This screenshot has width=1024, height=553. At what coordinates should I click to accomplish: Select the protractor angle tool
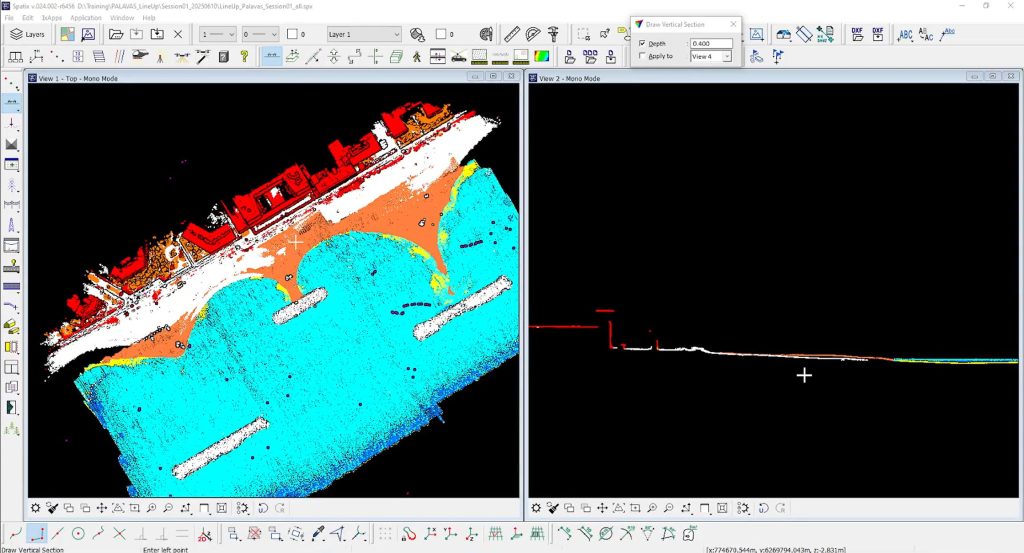coord(533,34)
